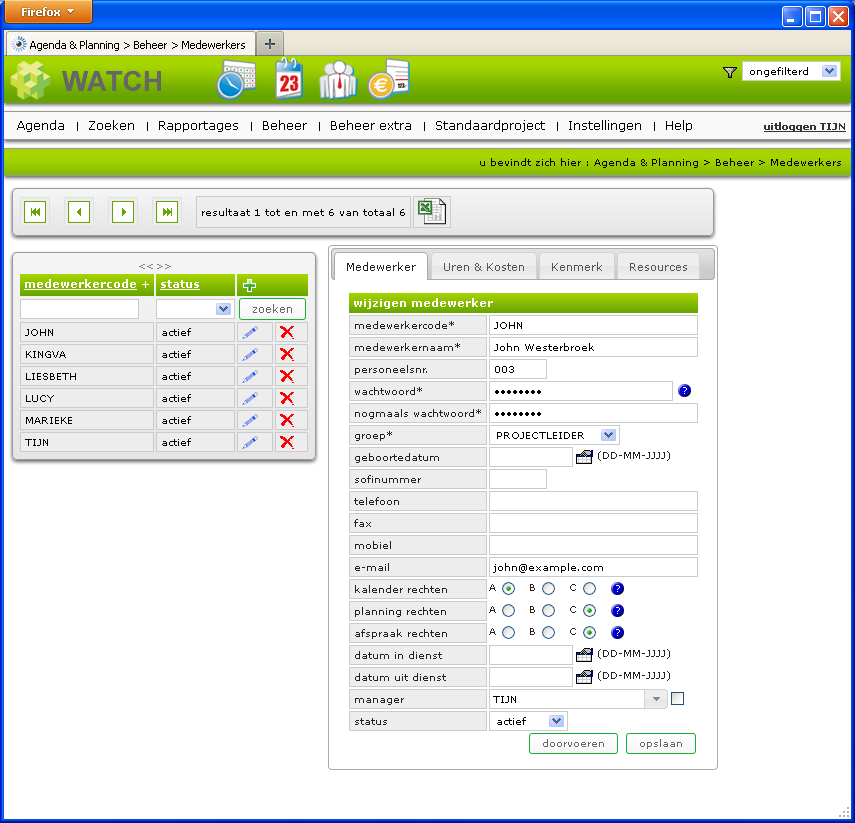Go to last results page

pyautogui.click(x=167, y=212)
